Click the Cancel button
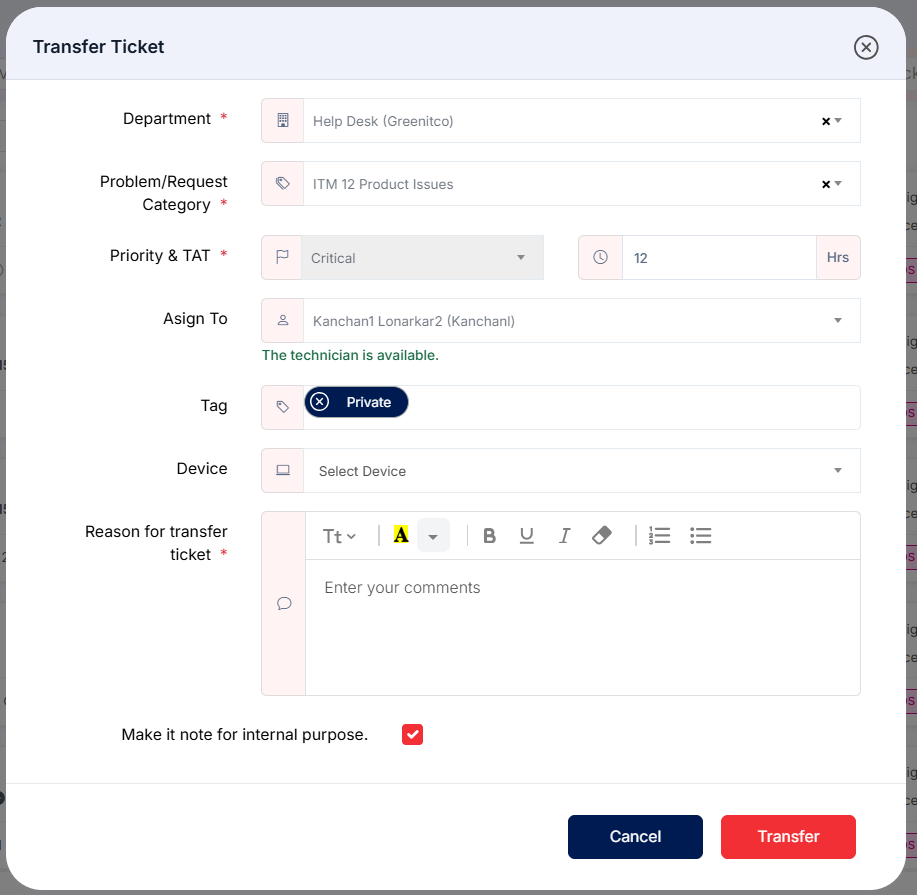Screen dimensions: 917x895 tap(635, 837)
